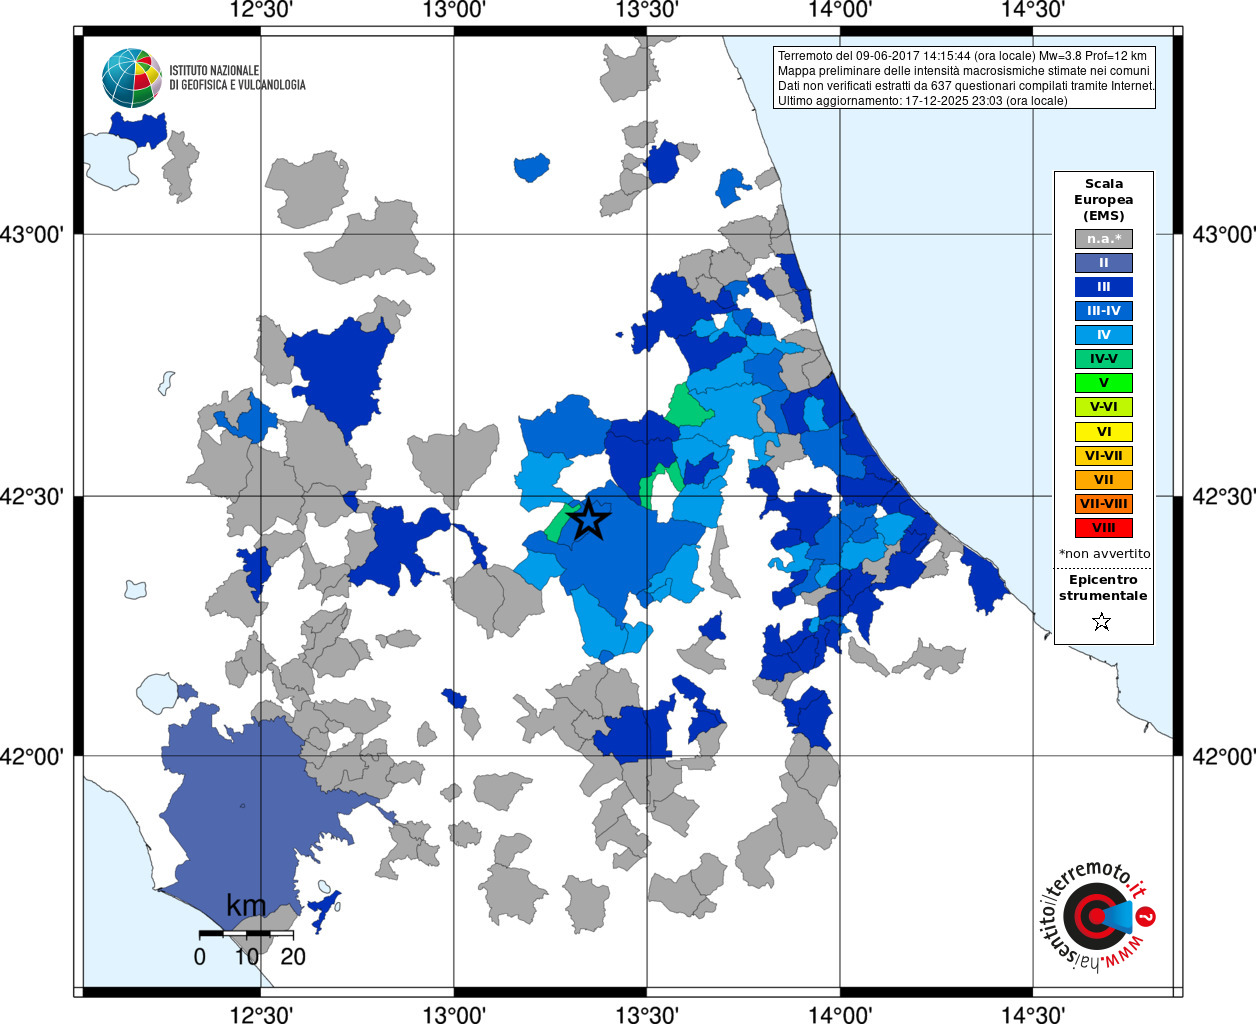This screenshot has height=1024, width=1256.
Task: Click the 'Scala Europea (EMS)' legend heading
Action: pyautogui.click(x=1104, y=200)
